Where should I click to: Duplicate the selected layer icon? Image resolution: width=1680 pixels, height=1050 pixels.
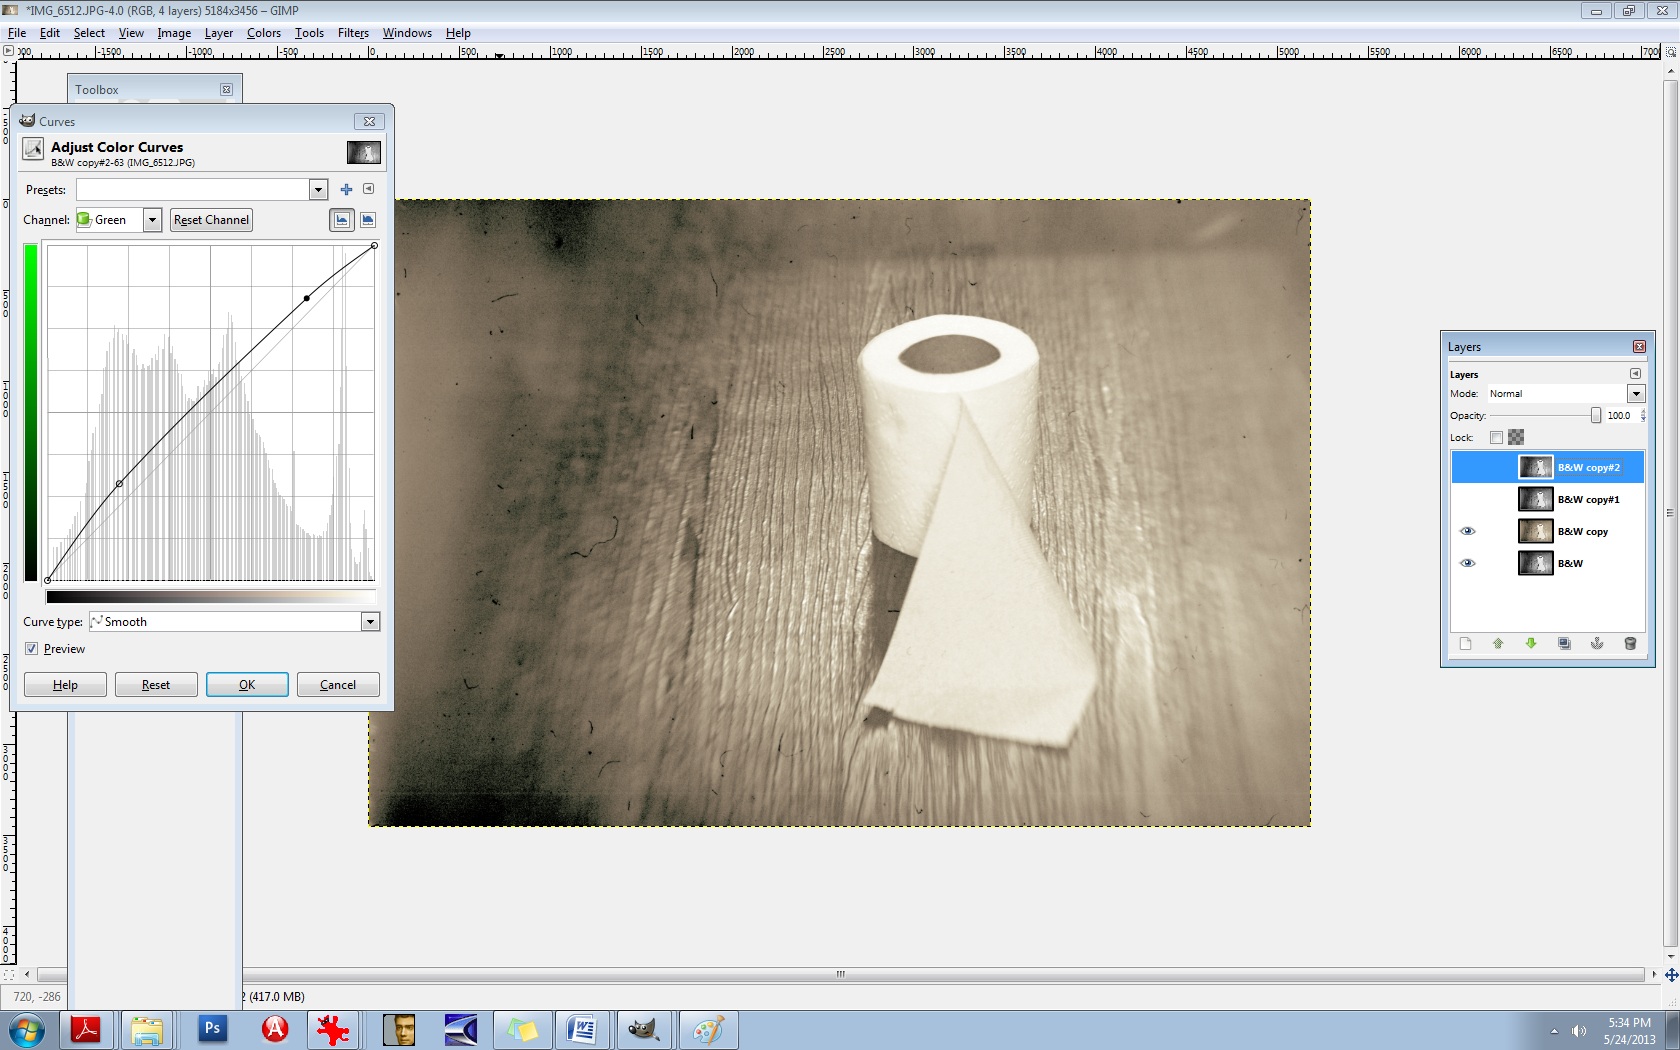tap(1564, 644)
